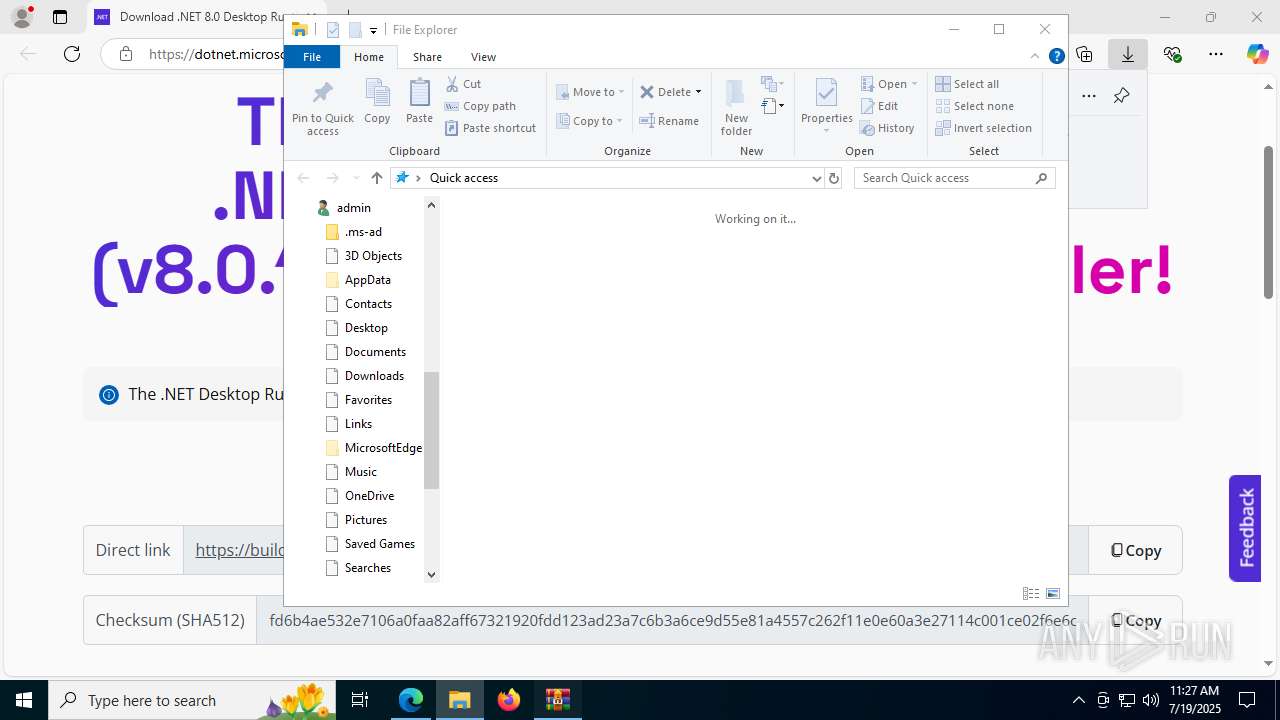Screen dimensions: 1280x720
Task: Open Edge tab actions menu icon
Action: tap(60, 17)
